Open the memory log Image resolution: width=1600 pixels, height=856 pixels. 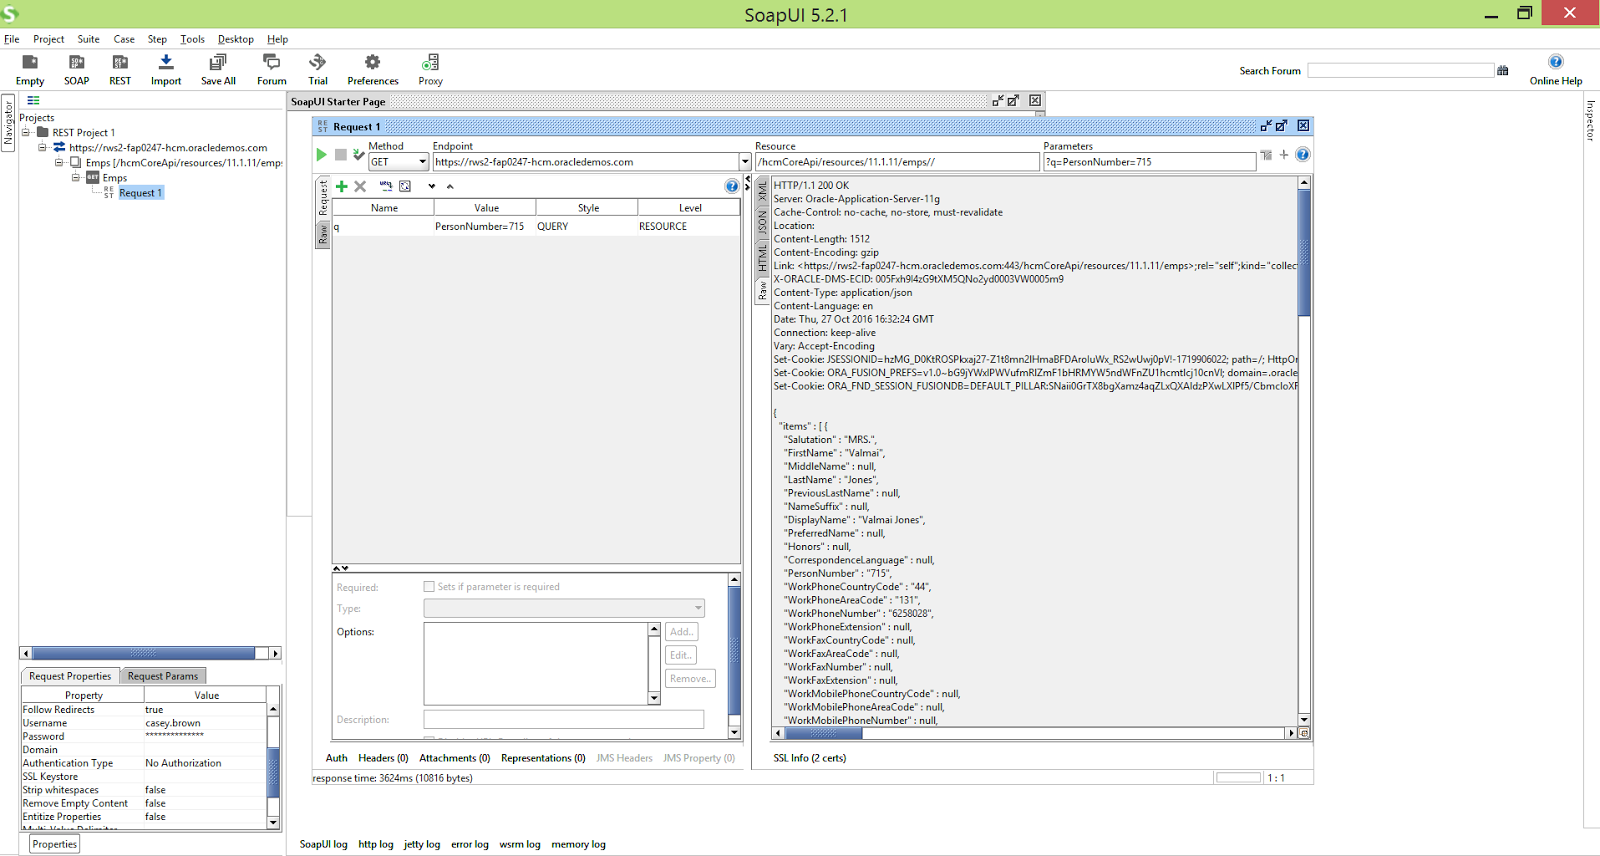pos(578,844)
